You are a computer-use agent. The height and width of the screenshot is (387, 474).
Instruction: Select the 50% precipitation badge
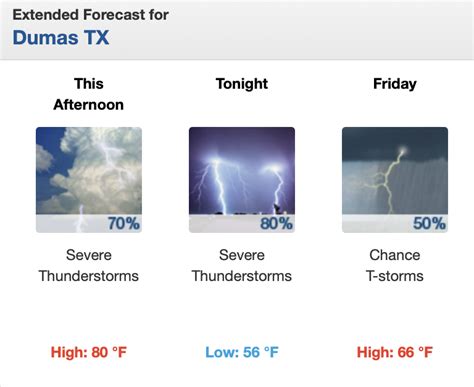click(x=429, y=223)
